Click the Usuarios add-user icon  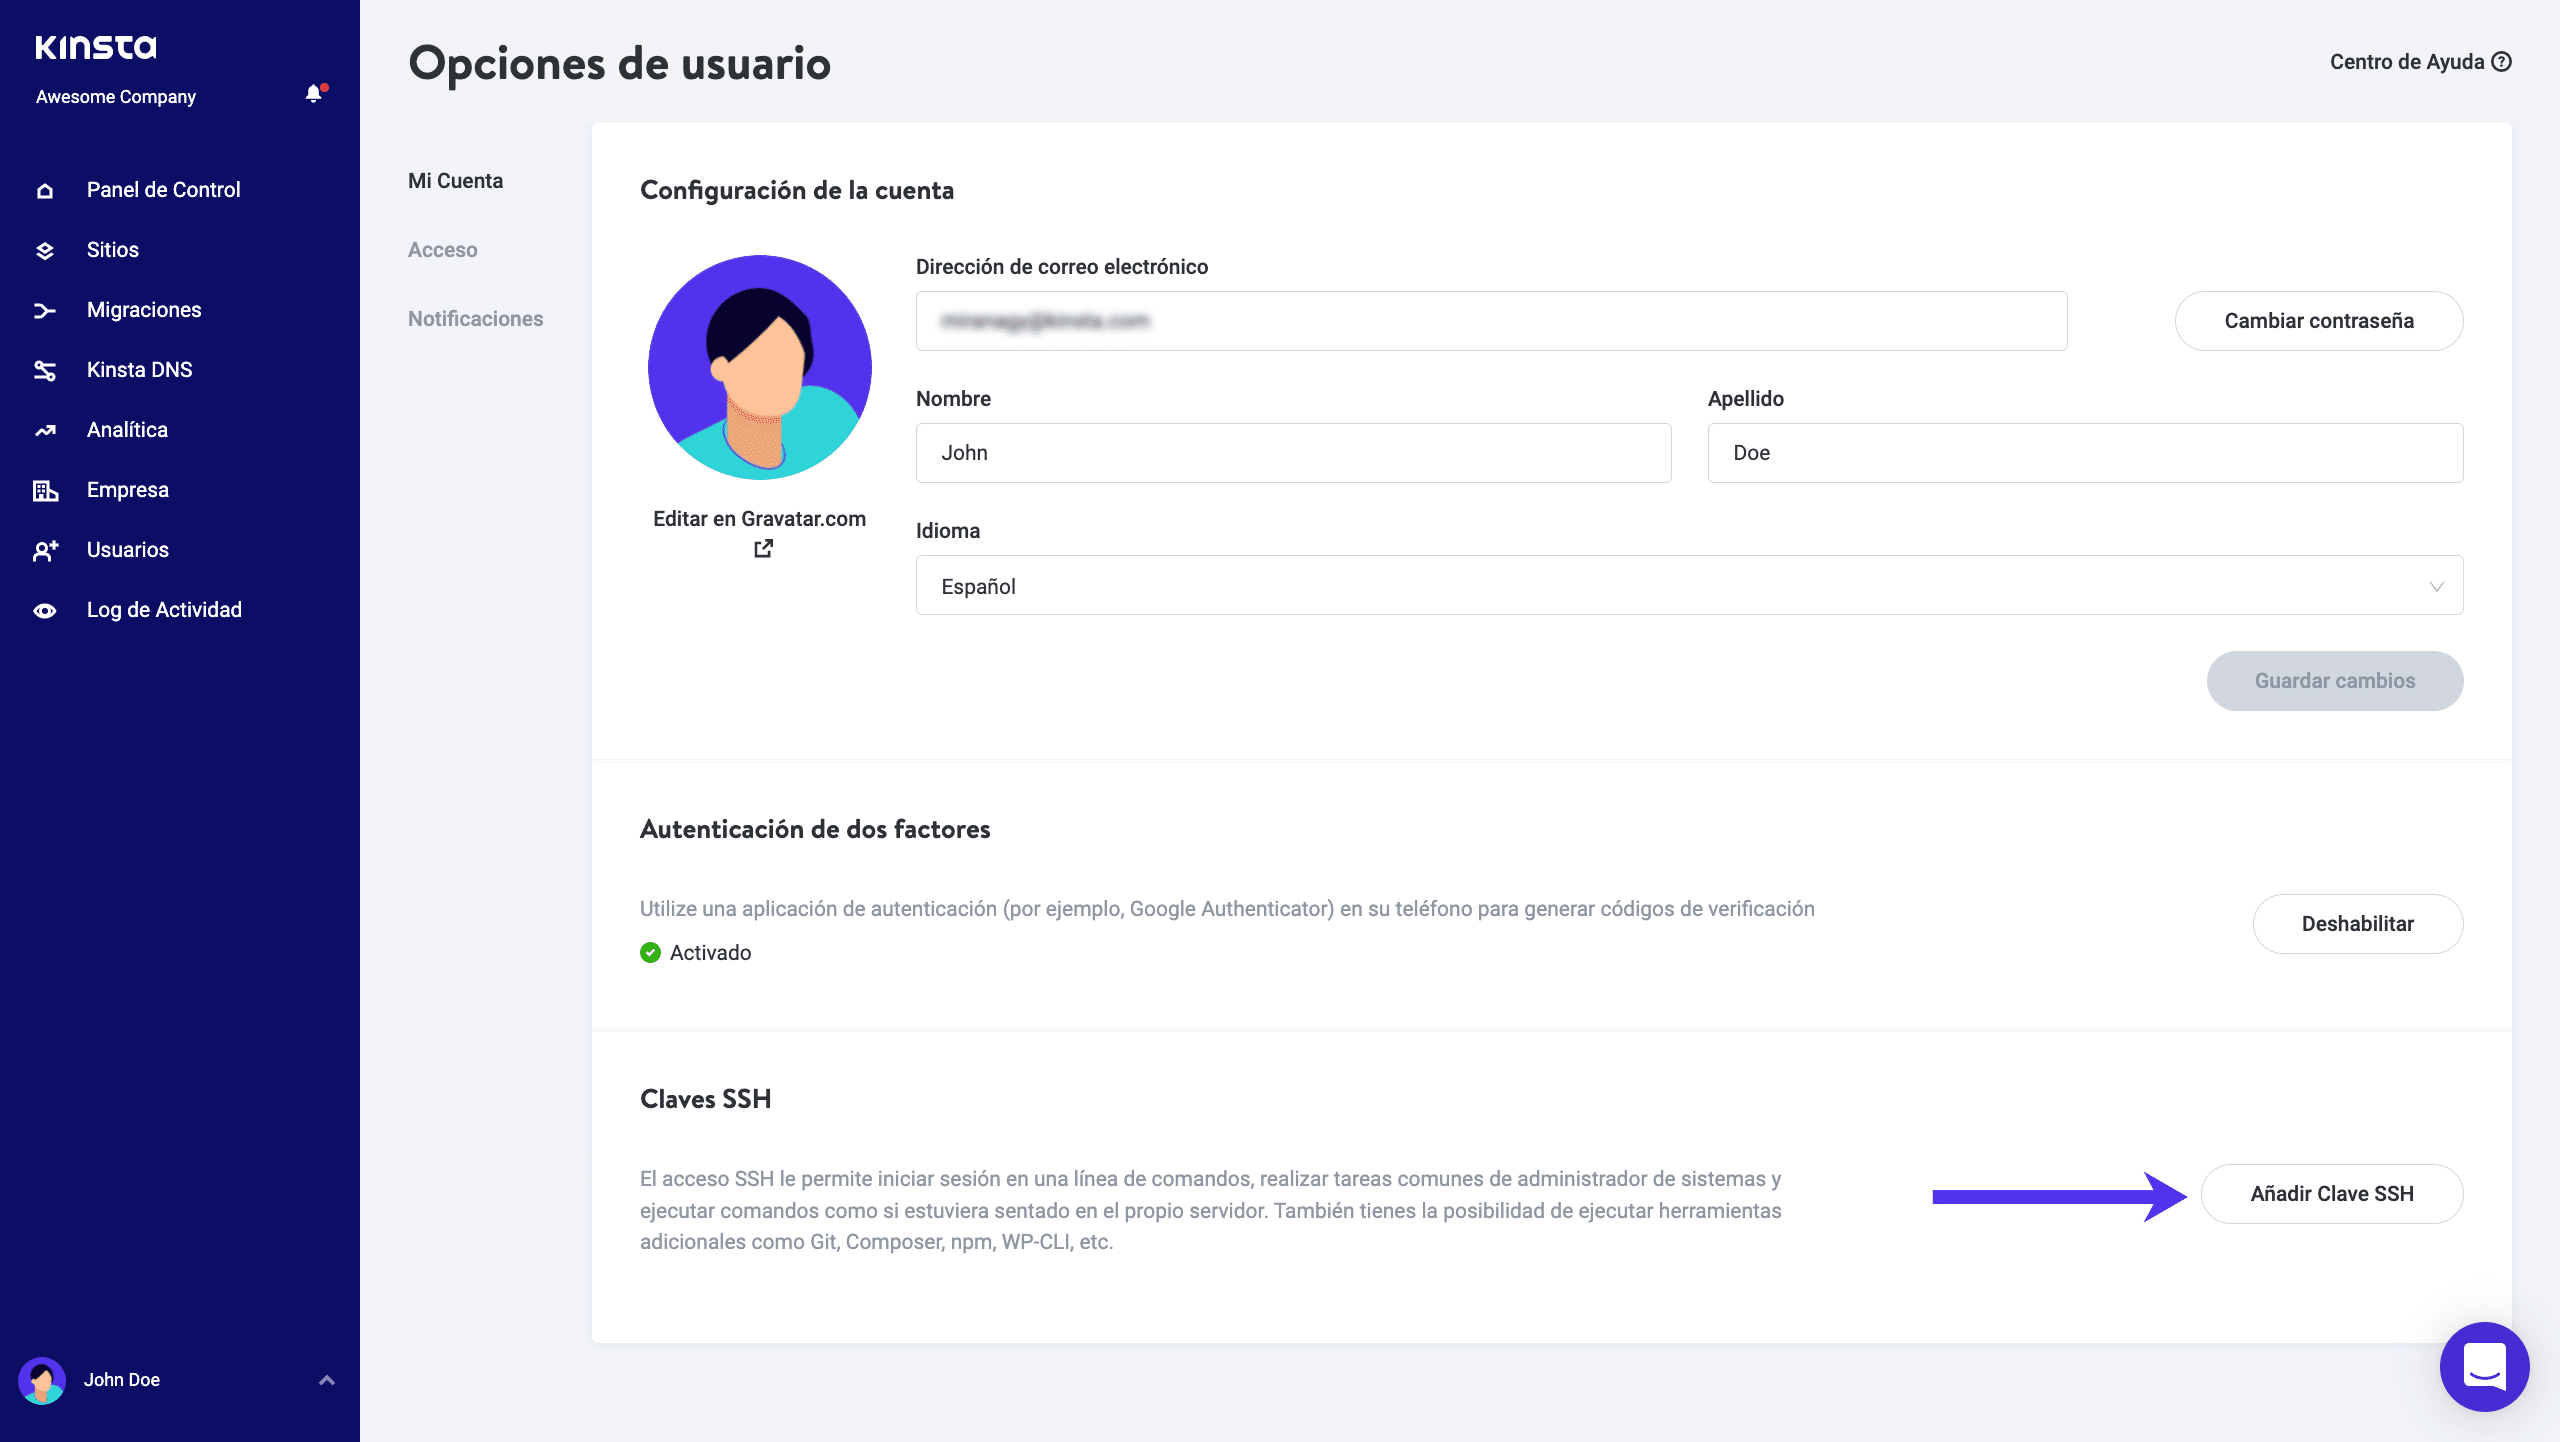point(45,551)
